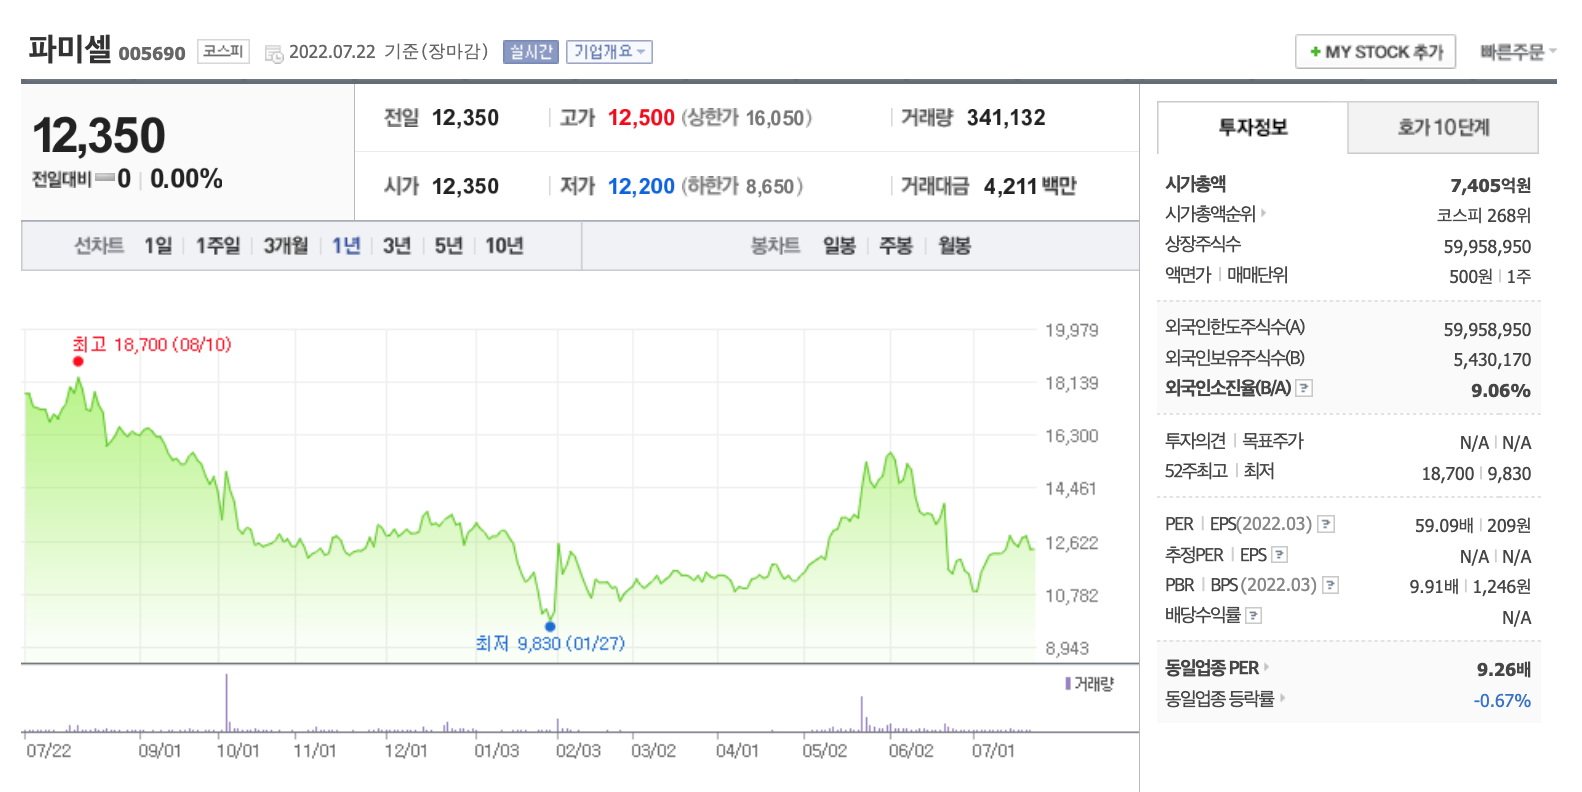Viewport: 1582px width, 792px height.
Task: Click the 투자의견 link
Action: (1195, 441)
